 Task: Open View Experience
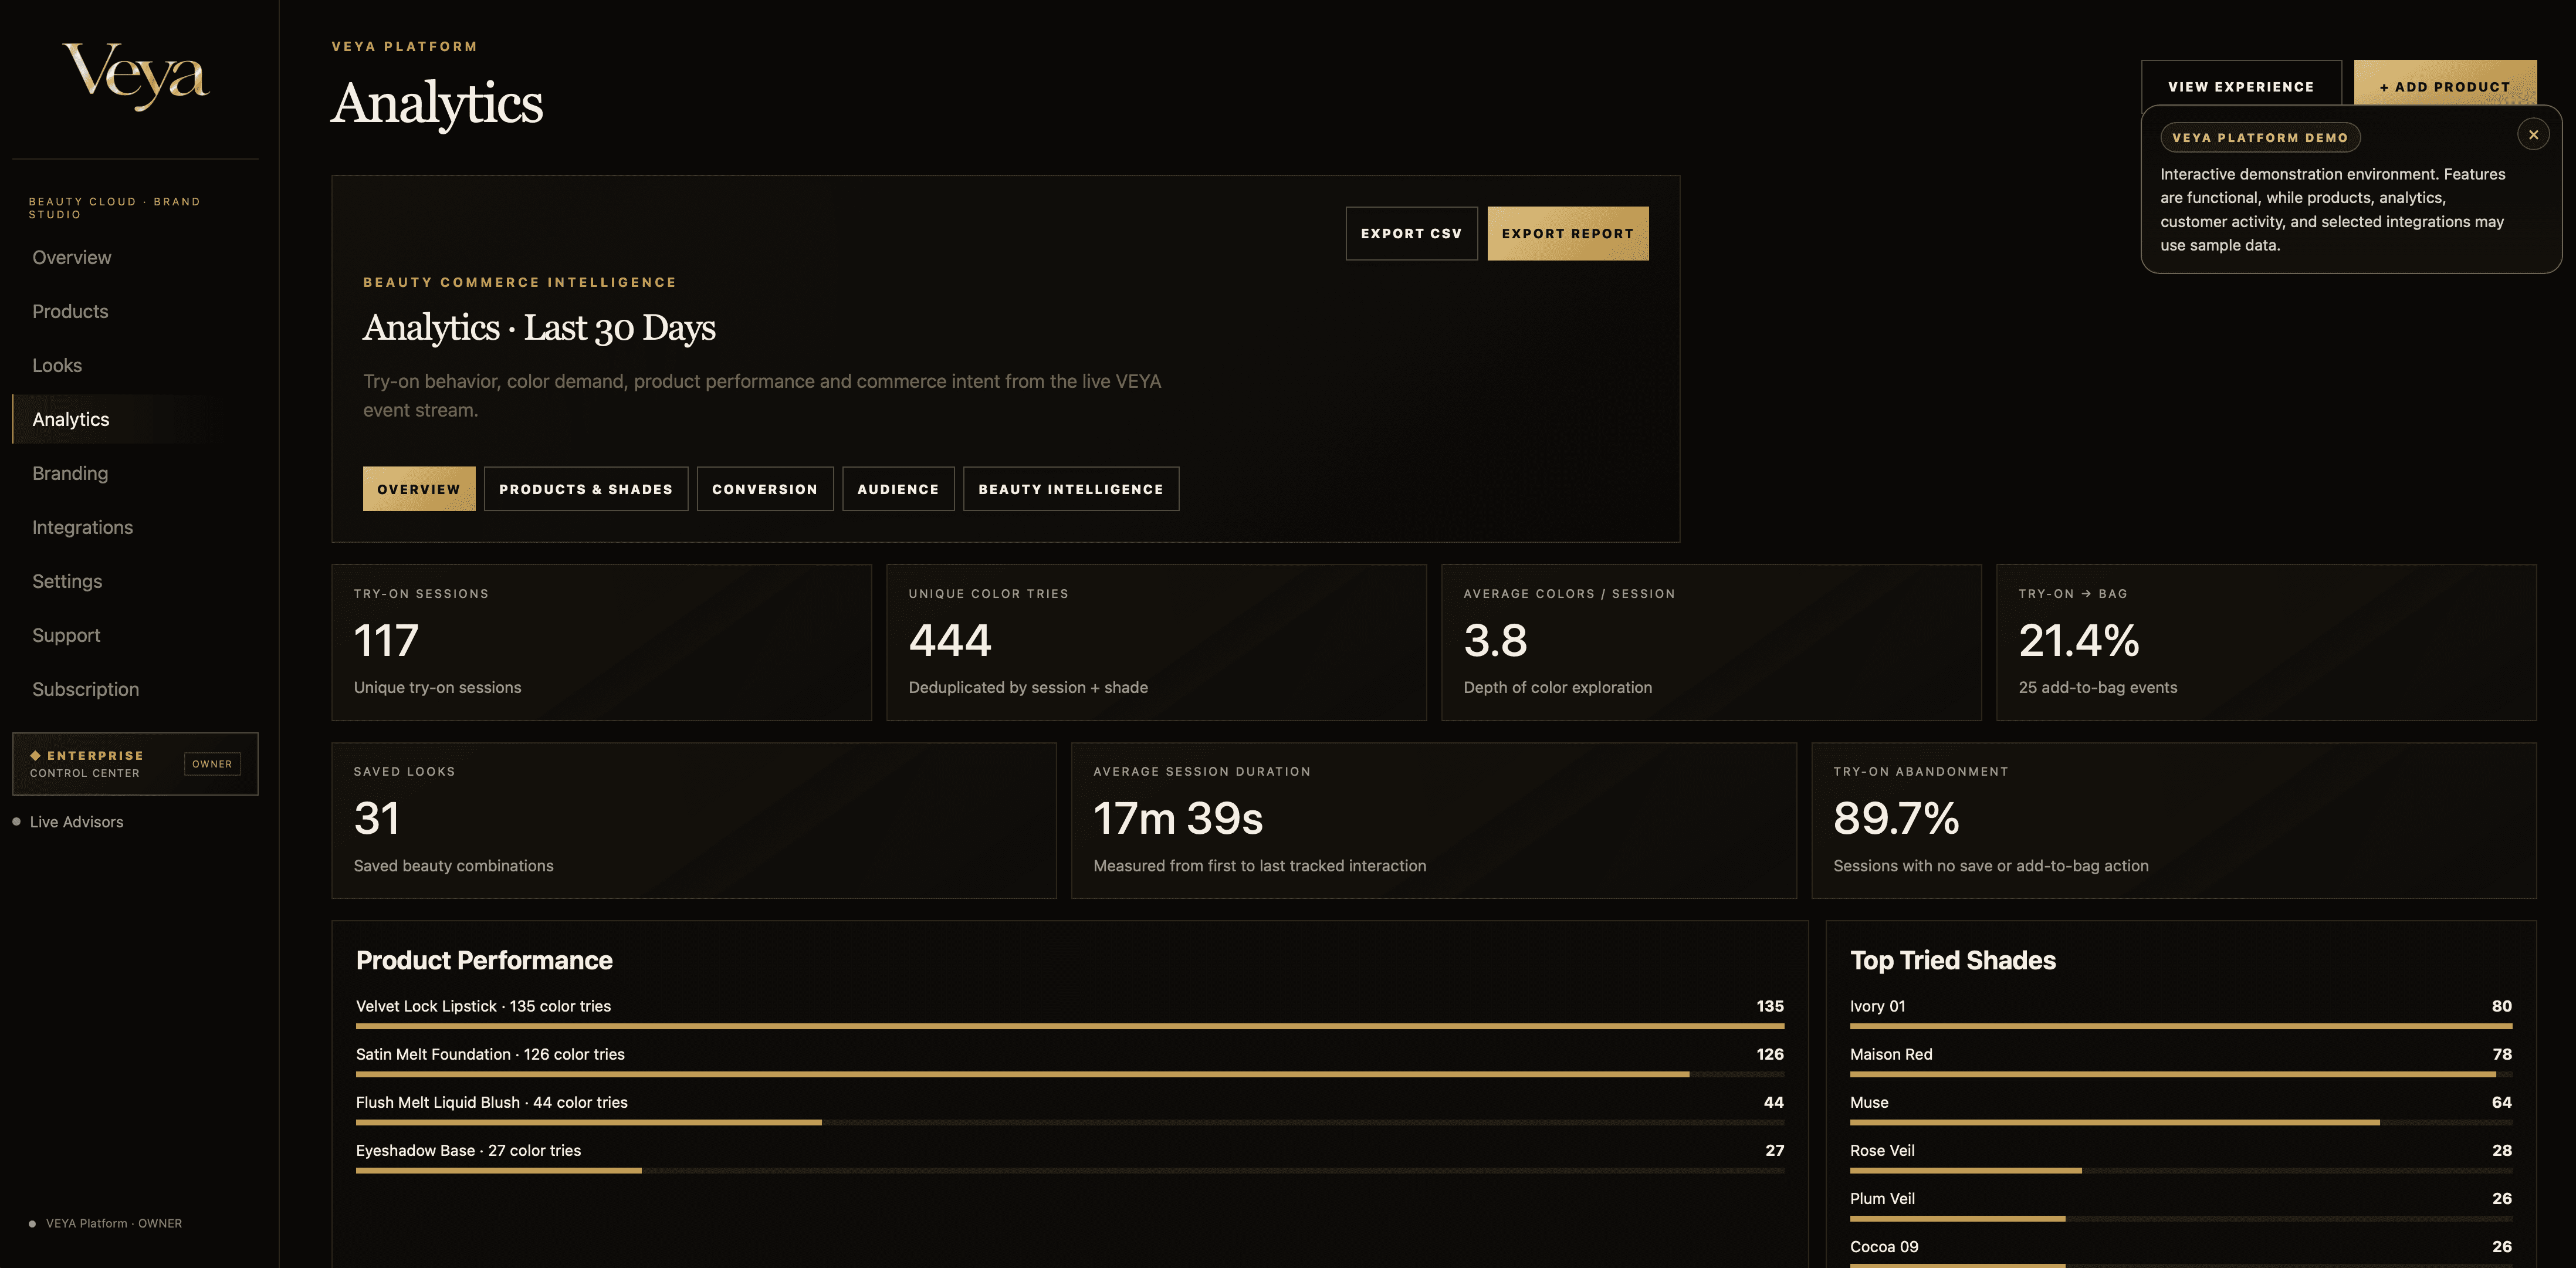point(2241,86)
